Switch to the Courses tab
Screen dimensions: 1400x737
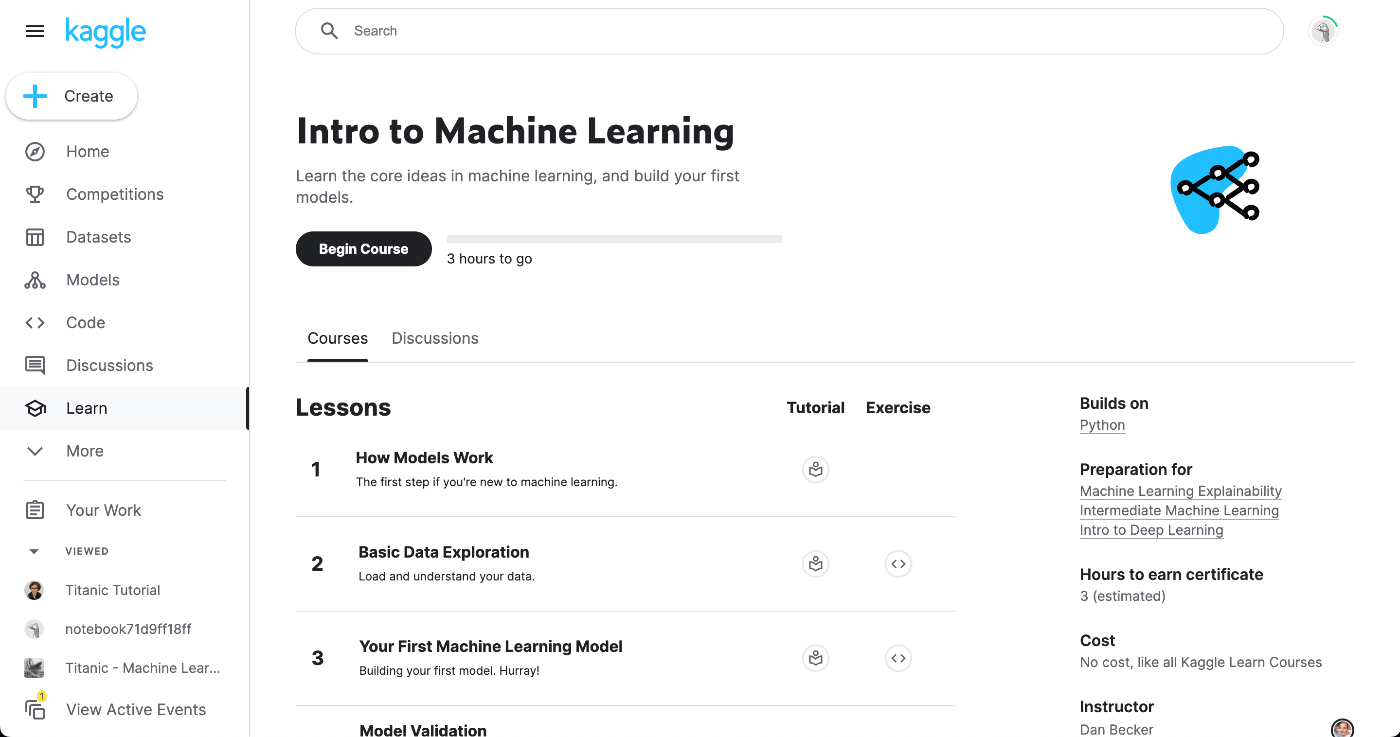pos(338,338)
